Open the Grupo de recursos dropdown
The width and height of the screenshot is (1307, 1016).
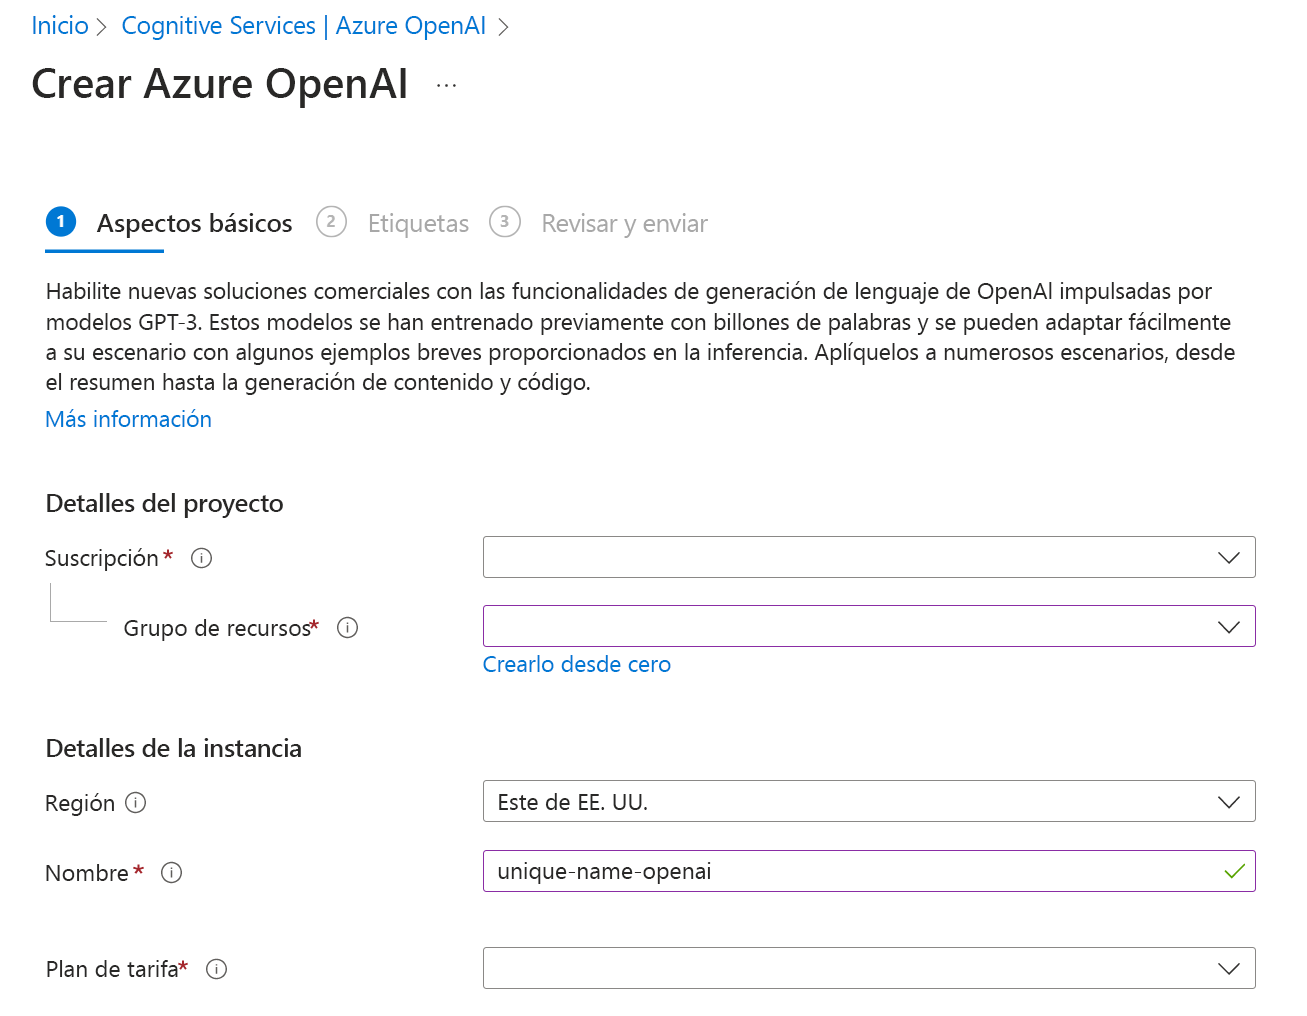click(869, 626)
